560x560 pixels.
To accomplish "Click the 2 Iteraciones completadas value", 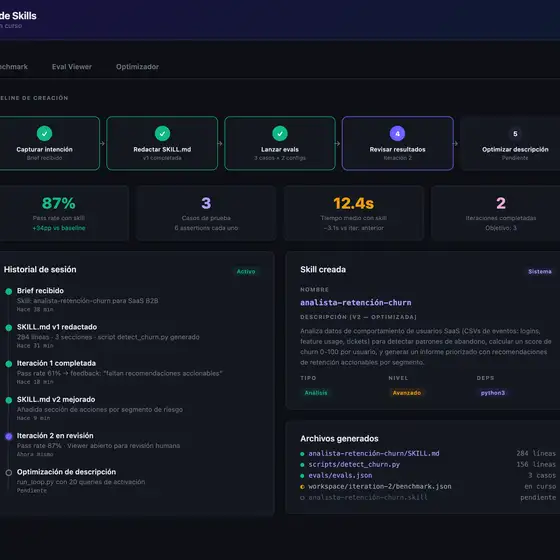I will click(501, 203).
